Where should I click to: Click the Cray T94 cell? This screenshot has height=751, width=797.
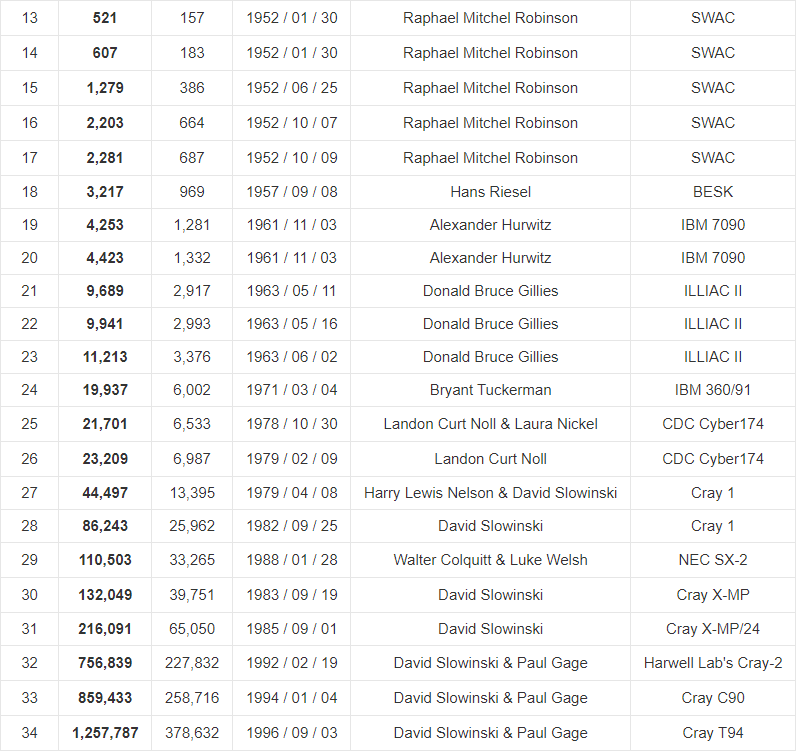coord(713,733)
